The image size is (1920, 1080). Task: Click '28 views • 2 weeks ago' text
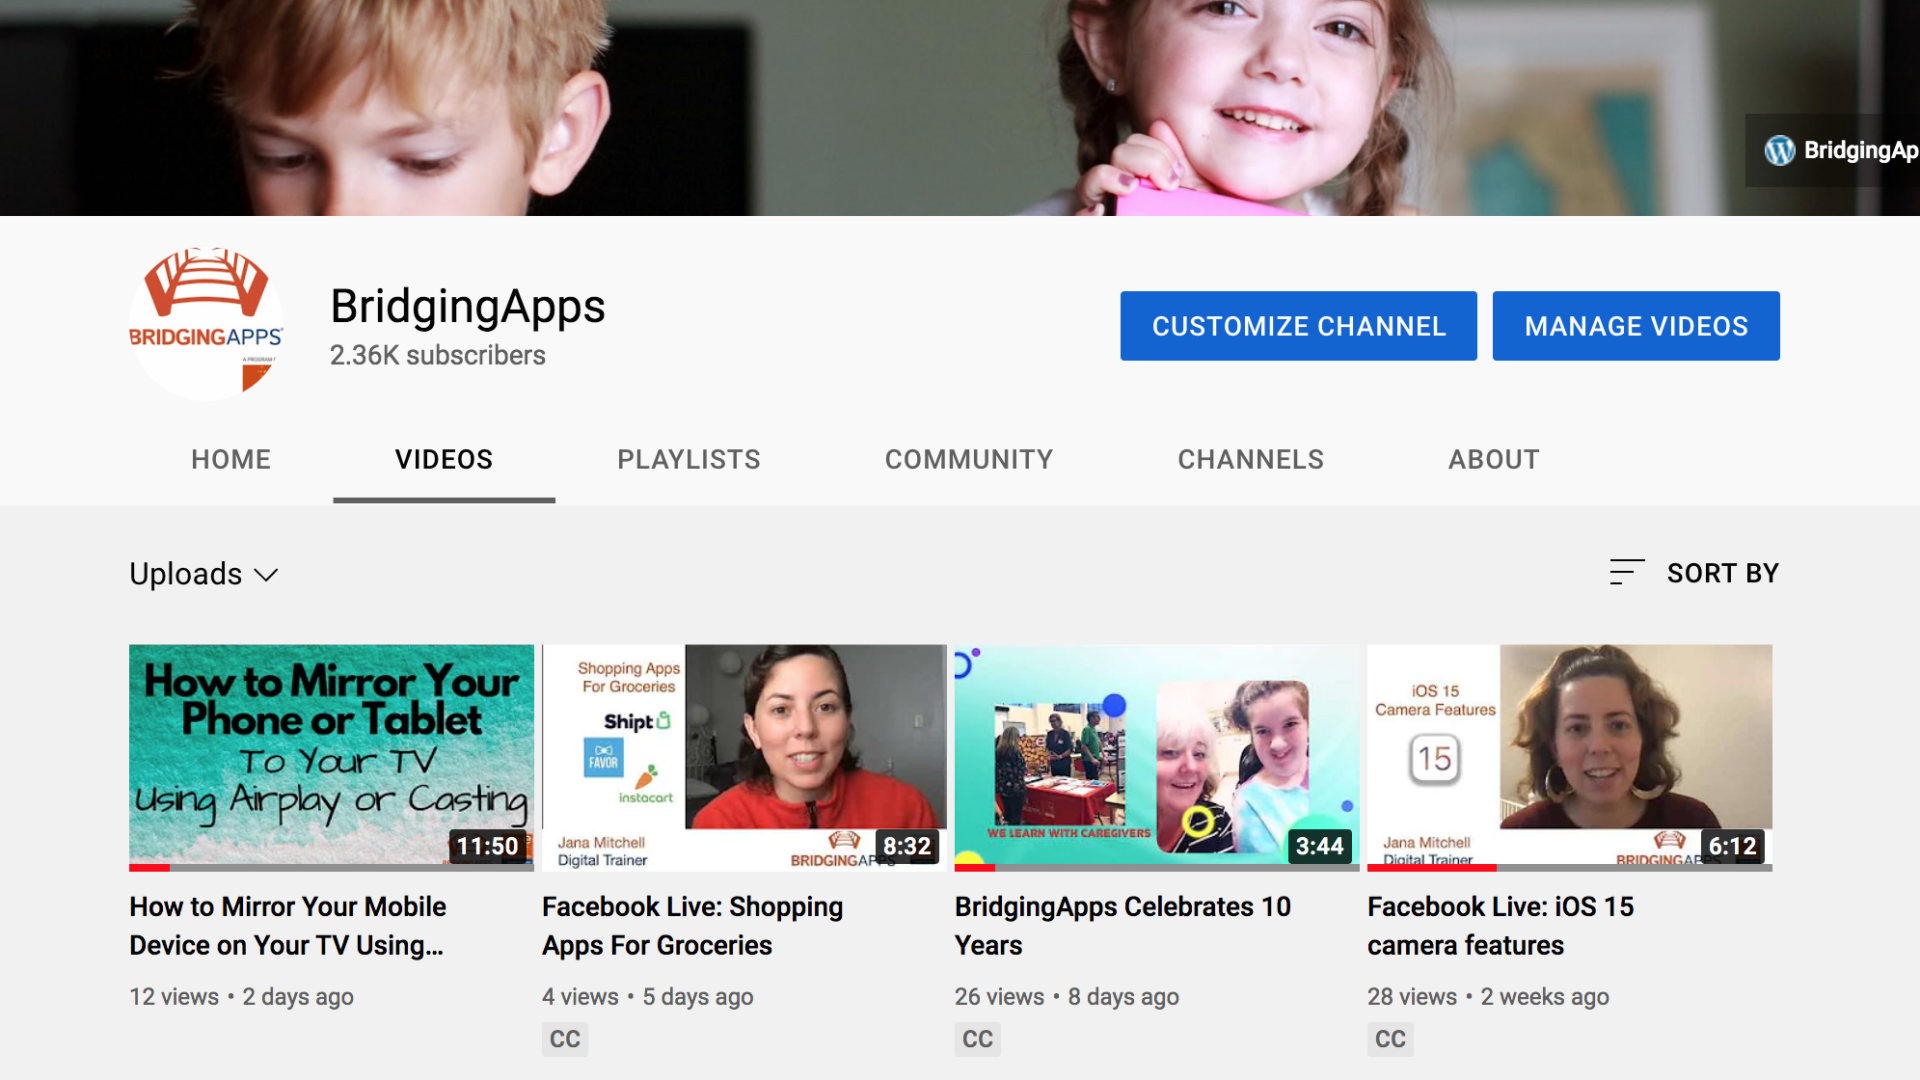[1488, 997]
